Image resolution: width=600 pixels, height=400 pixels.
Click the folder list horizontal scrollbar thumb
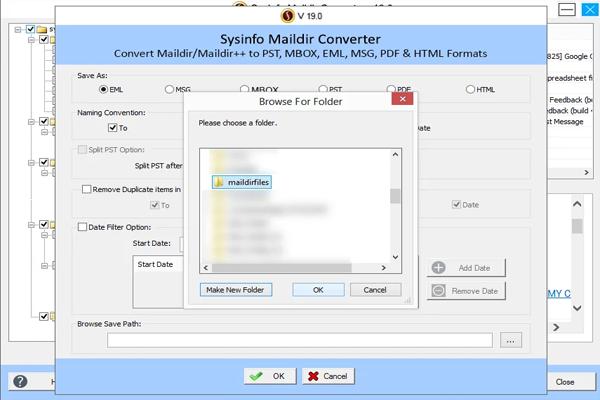(282, 268)
